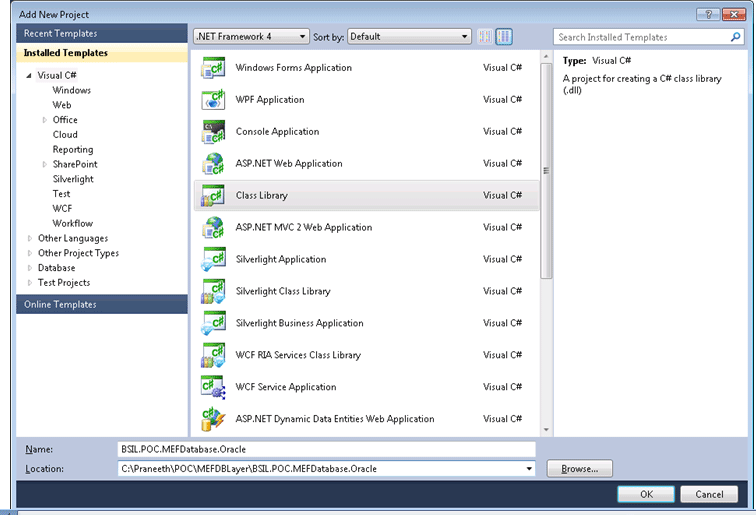Cancel the Add New Project dialog
756x515 pixels.
coord(709,494)
